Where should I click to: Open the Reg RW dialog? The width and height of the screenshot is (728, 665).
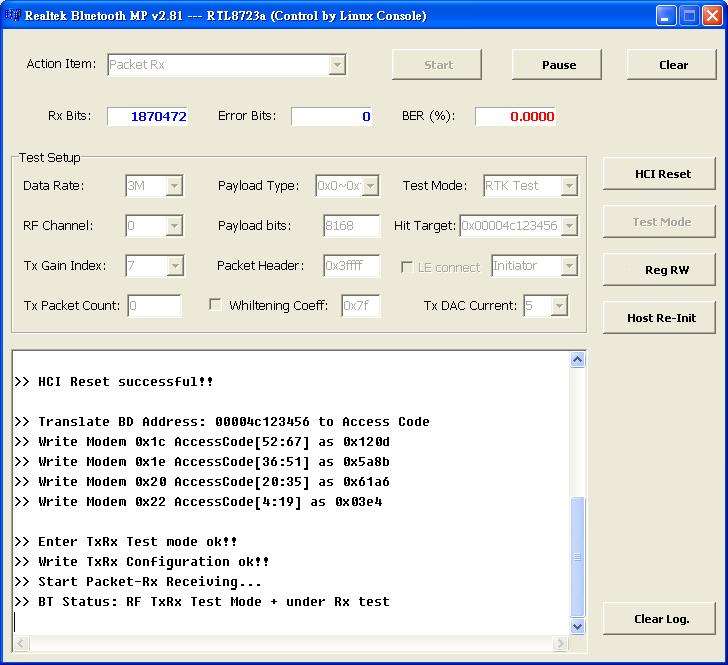(659, 270)
